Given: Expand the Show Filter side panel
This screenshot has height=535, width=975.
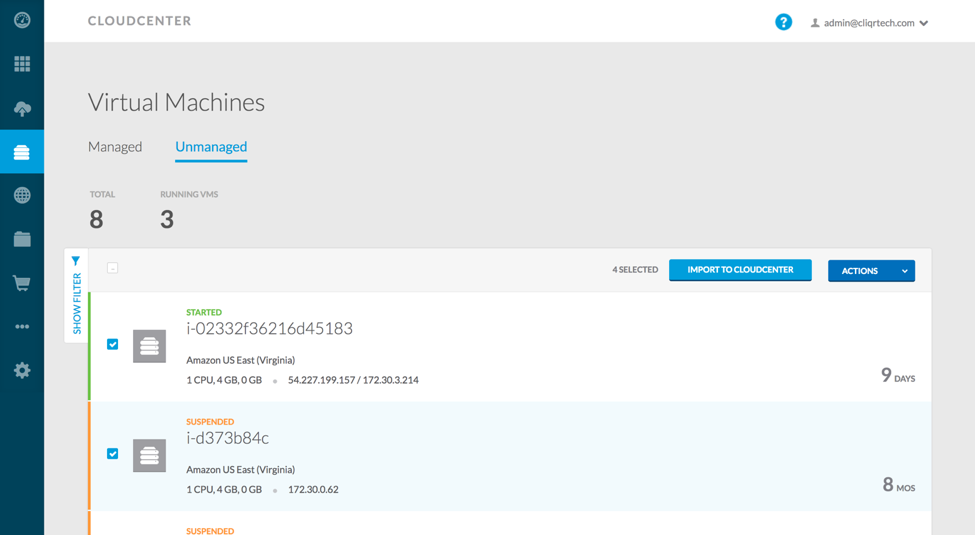Looking at the screenshot, I should (x=76, y=296).
